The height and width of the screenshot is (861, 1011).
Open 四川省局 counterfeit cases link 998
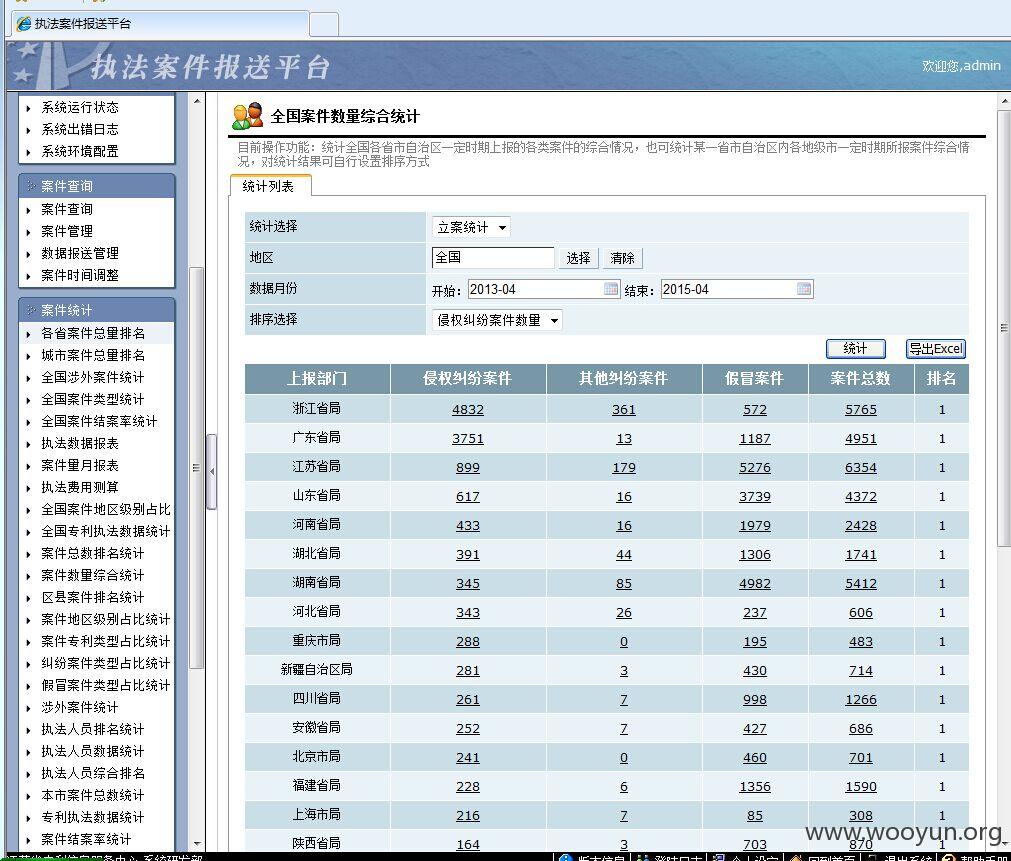(x=755, y=700)
